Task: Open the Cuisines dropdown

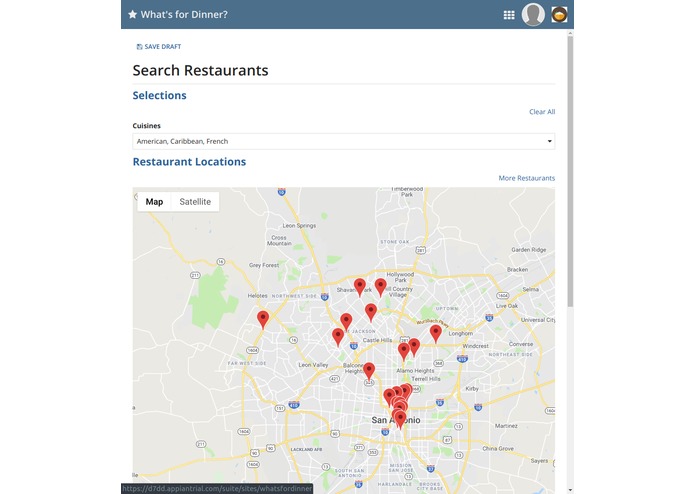Action: [344, 141]
